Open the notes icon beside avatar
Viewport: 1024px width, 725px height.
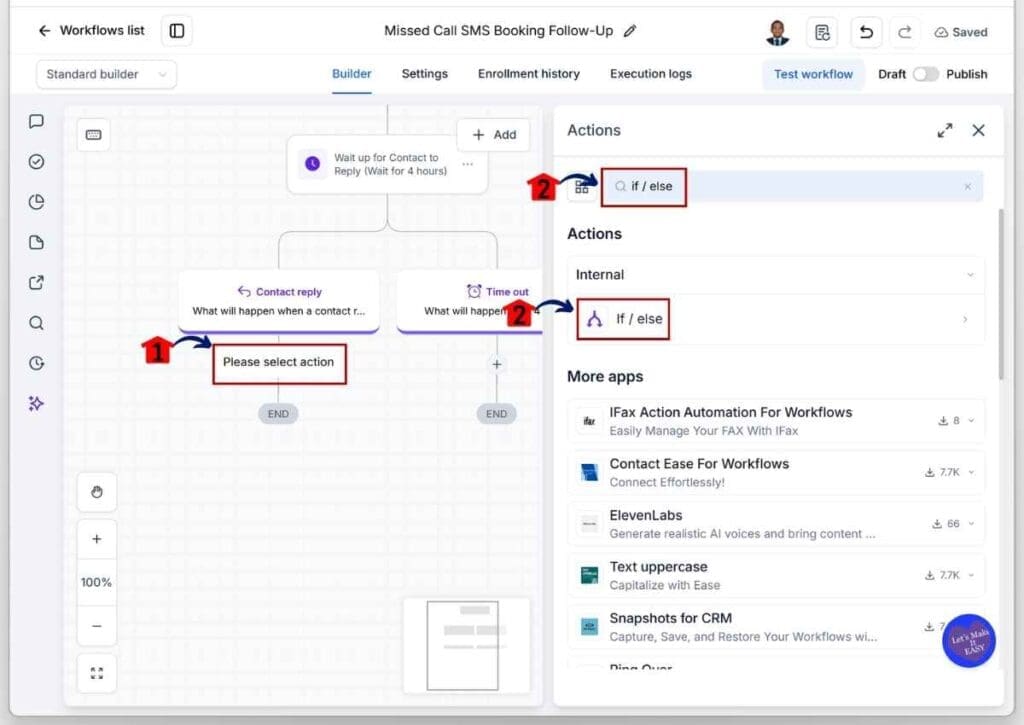(822, 31)
